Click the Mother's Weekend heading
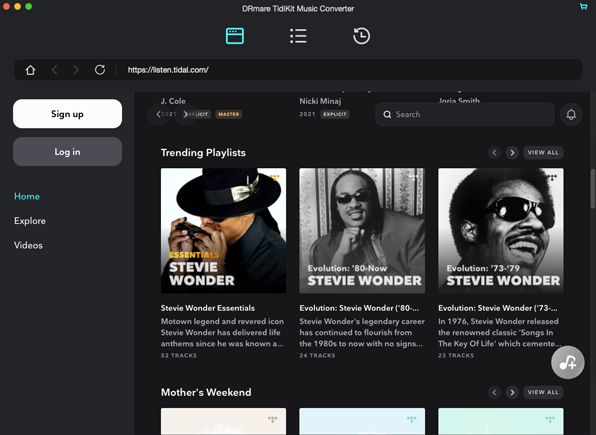Screen dimensions: 596x435 pyautogui.click(x=206, y=392)
